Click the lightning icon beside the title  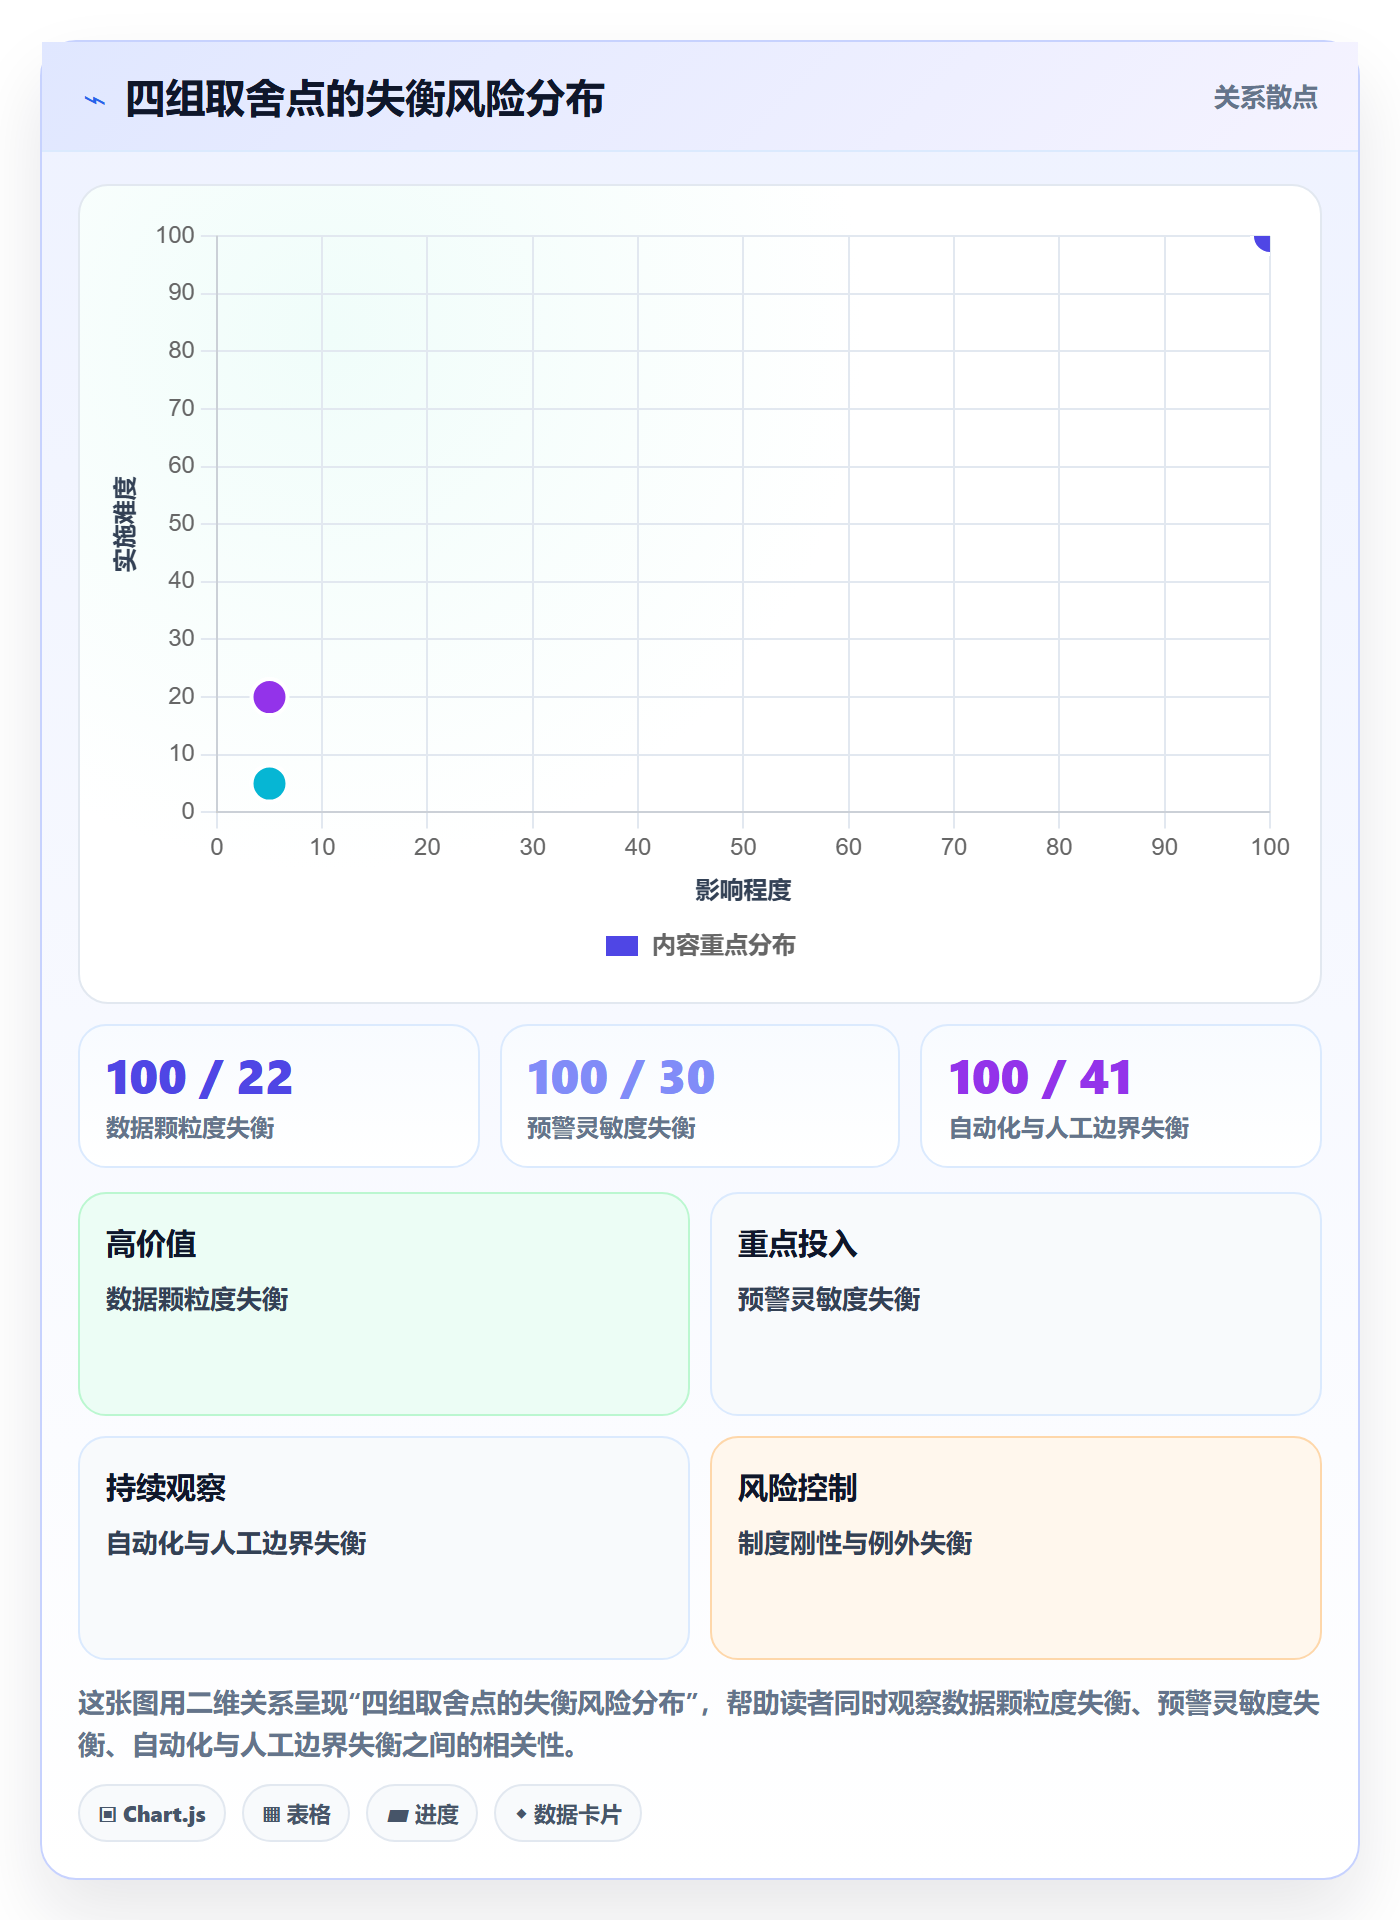(x=95, y=100)
